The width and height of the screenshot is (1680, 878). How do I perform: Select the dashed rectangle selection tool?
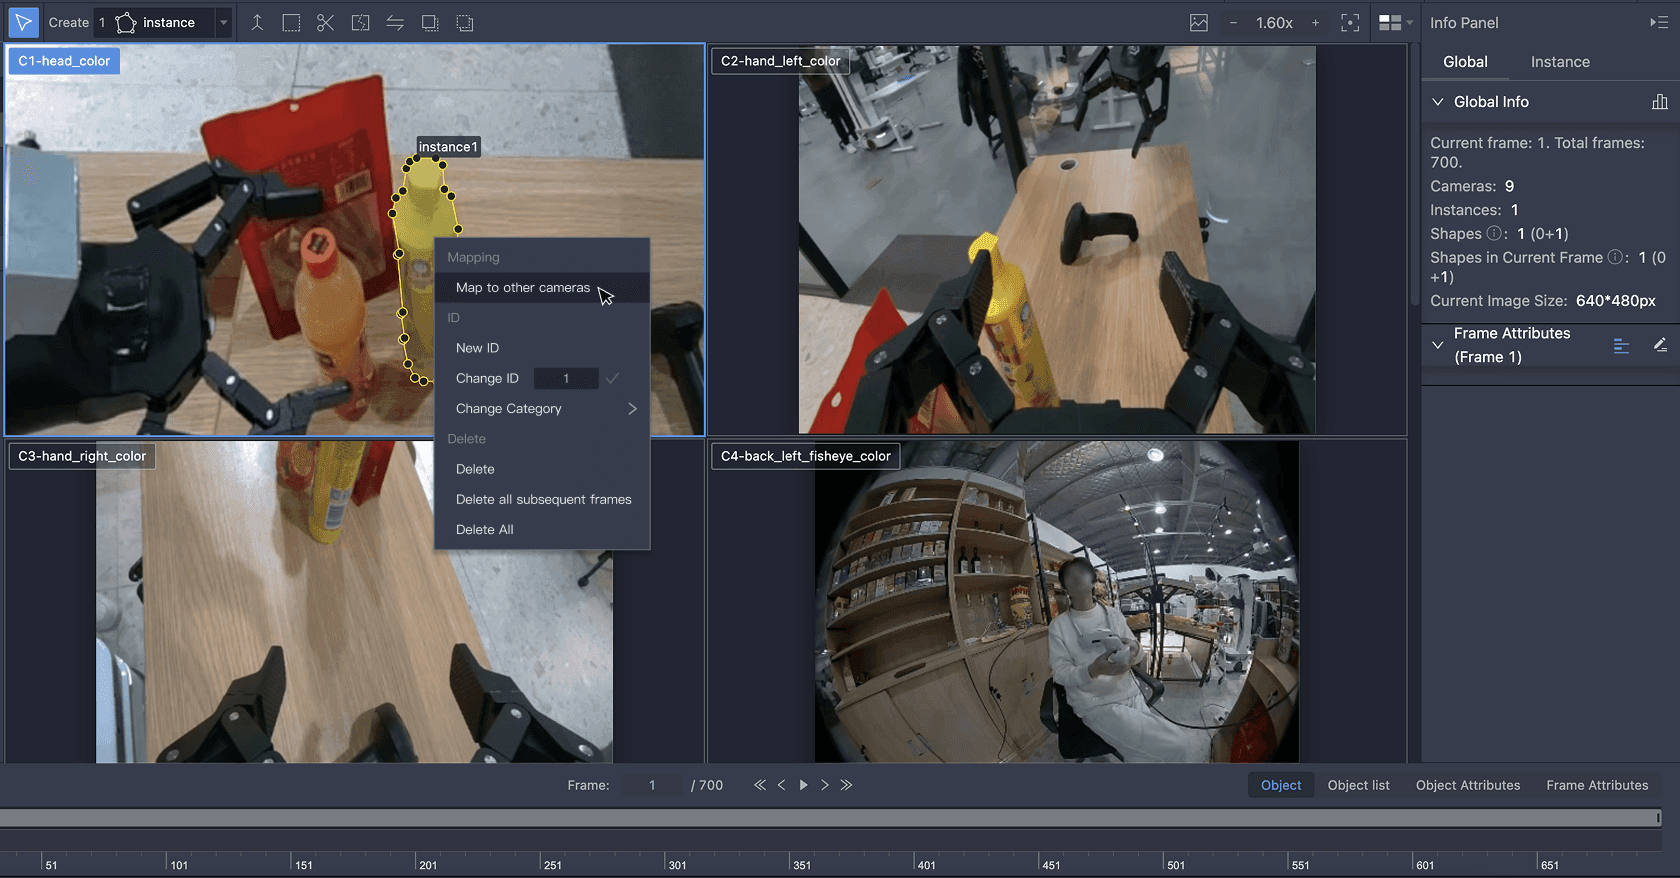pos(291,22)
